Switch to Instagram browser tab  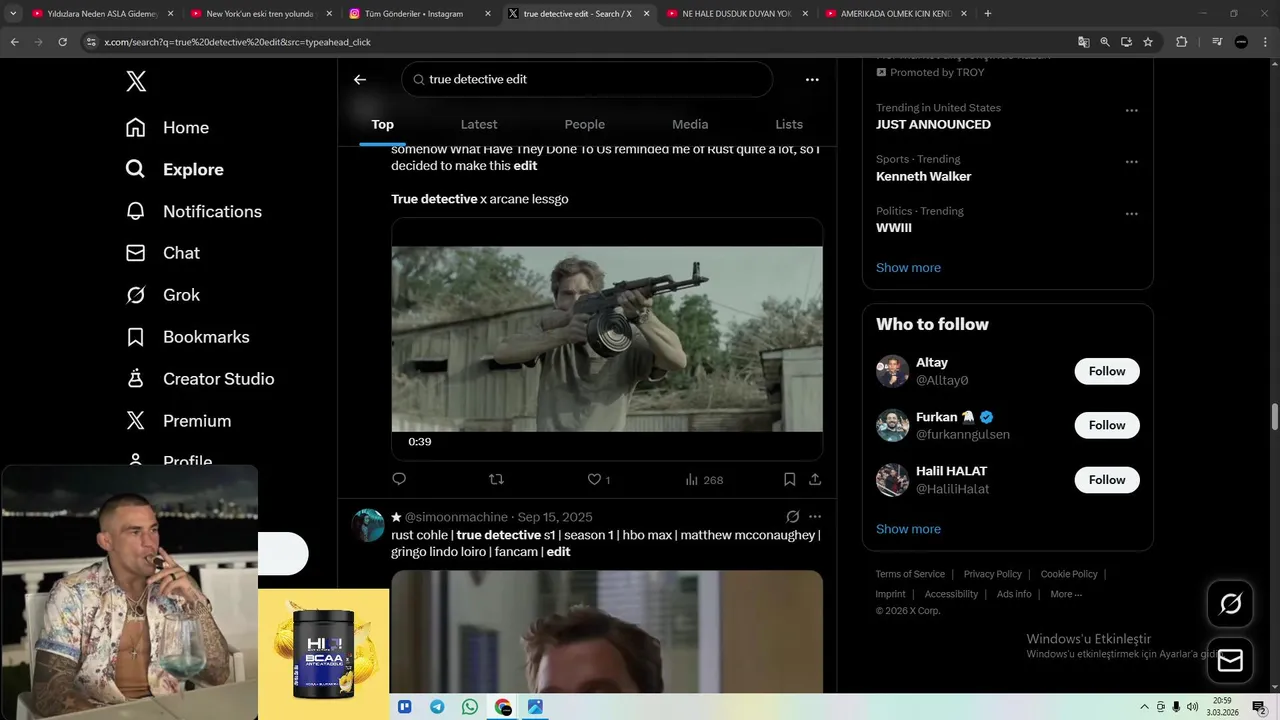coord(419,14)
